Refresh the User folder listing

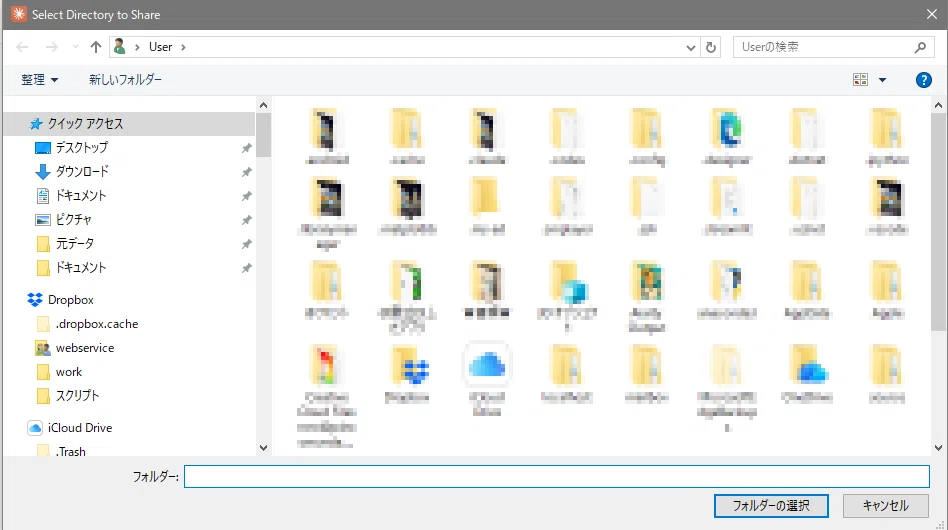[x=711, y=47]
